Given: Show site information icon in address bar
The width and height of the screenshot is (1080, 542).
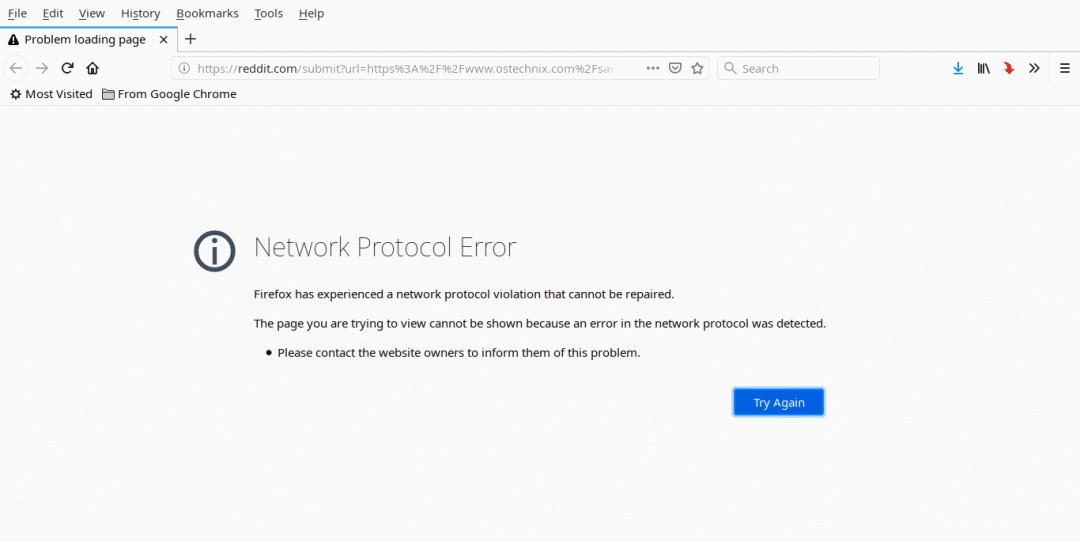Looking at the screenshot, I should click(x=184, y=68).
